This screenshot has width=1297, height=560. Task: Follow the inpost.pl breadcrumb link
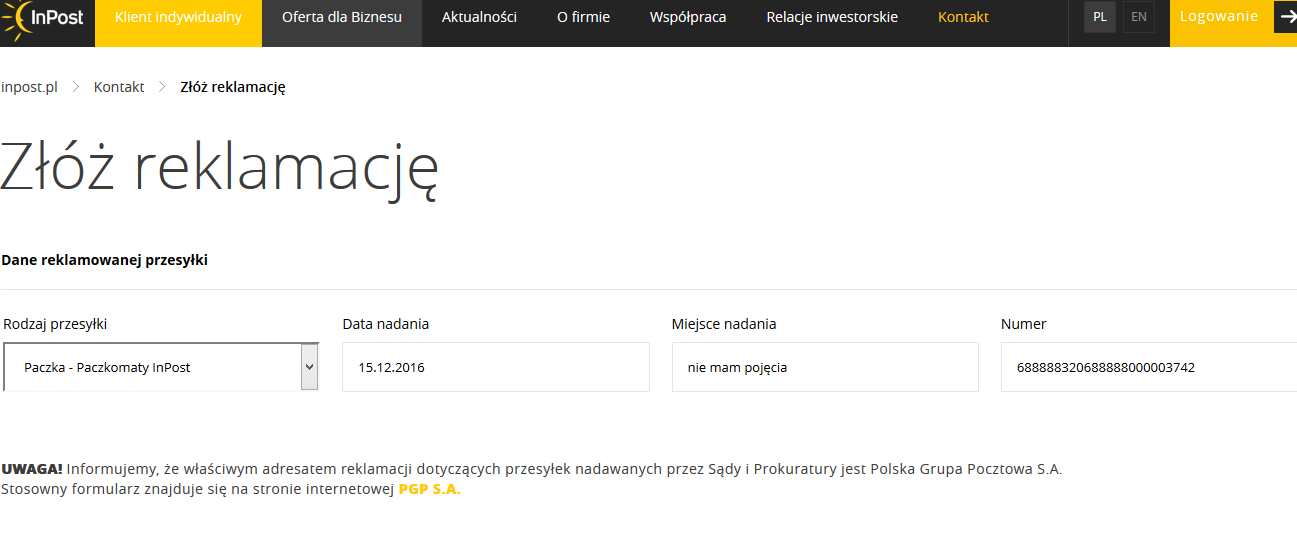(29, 87)
